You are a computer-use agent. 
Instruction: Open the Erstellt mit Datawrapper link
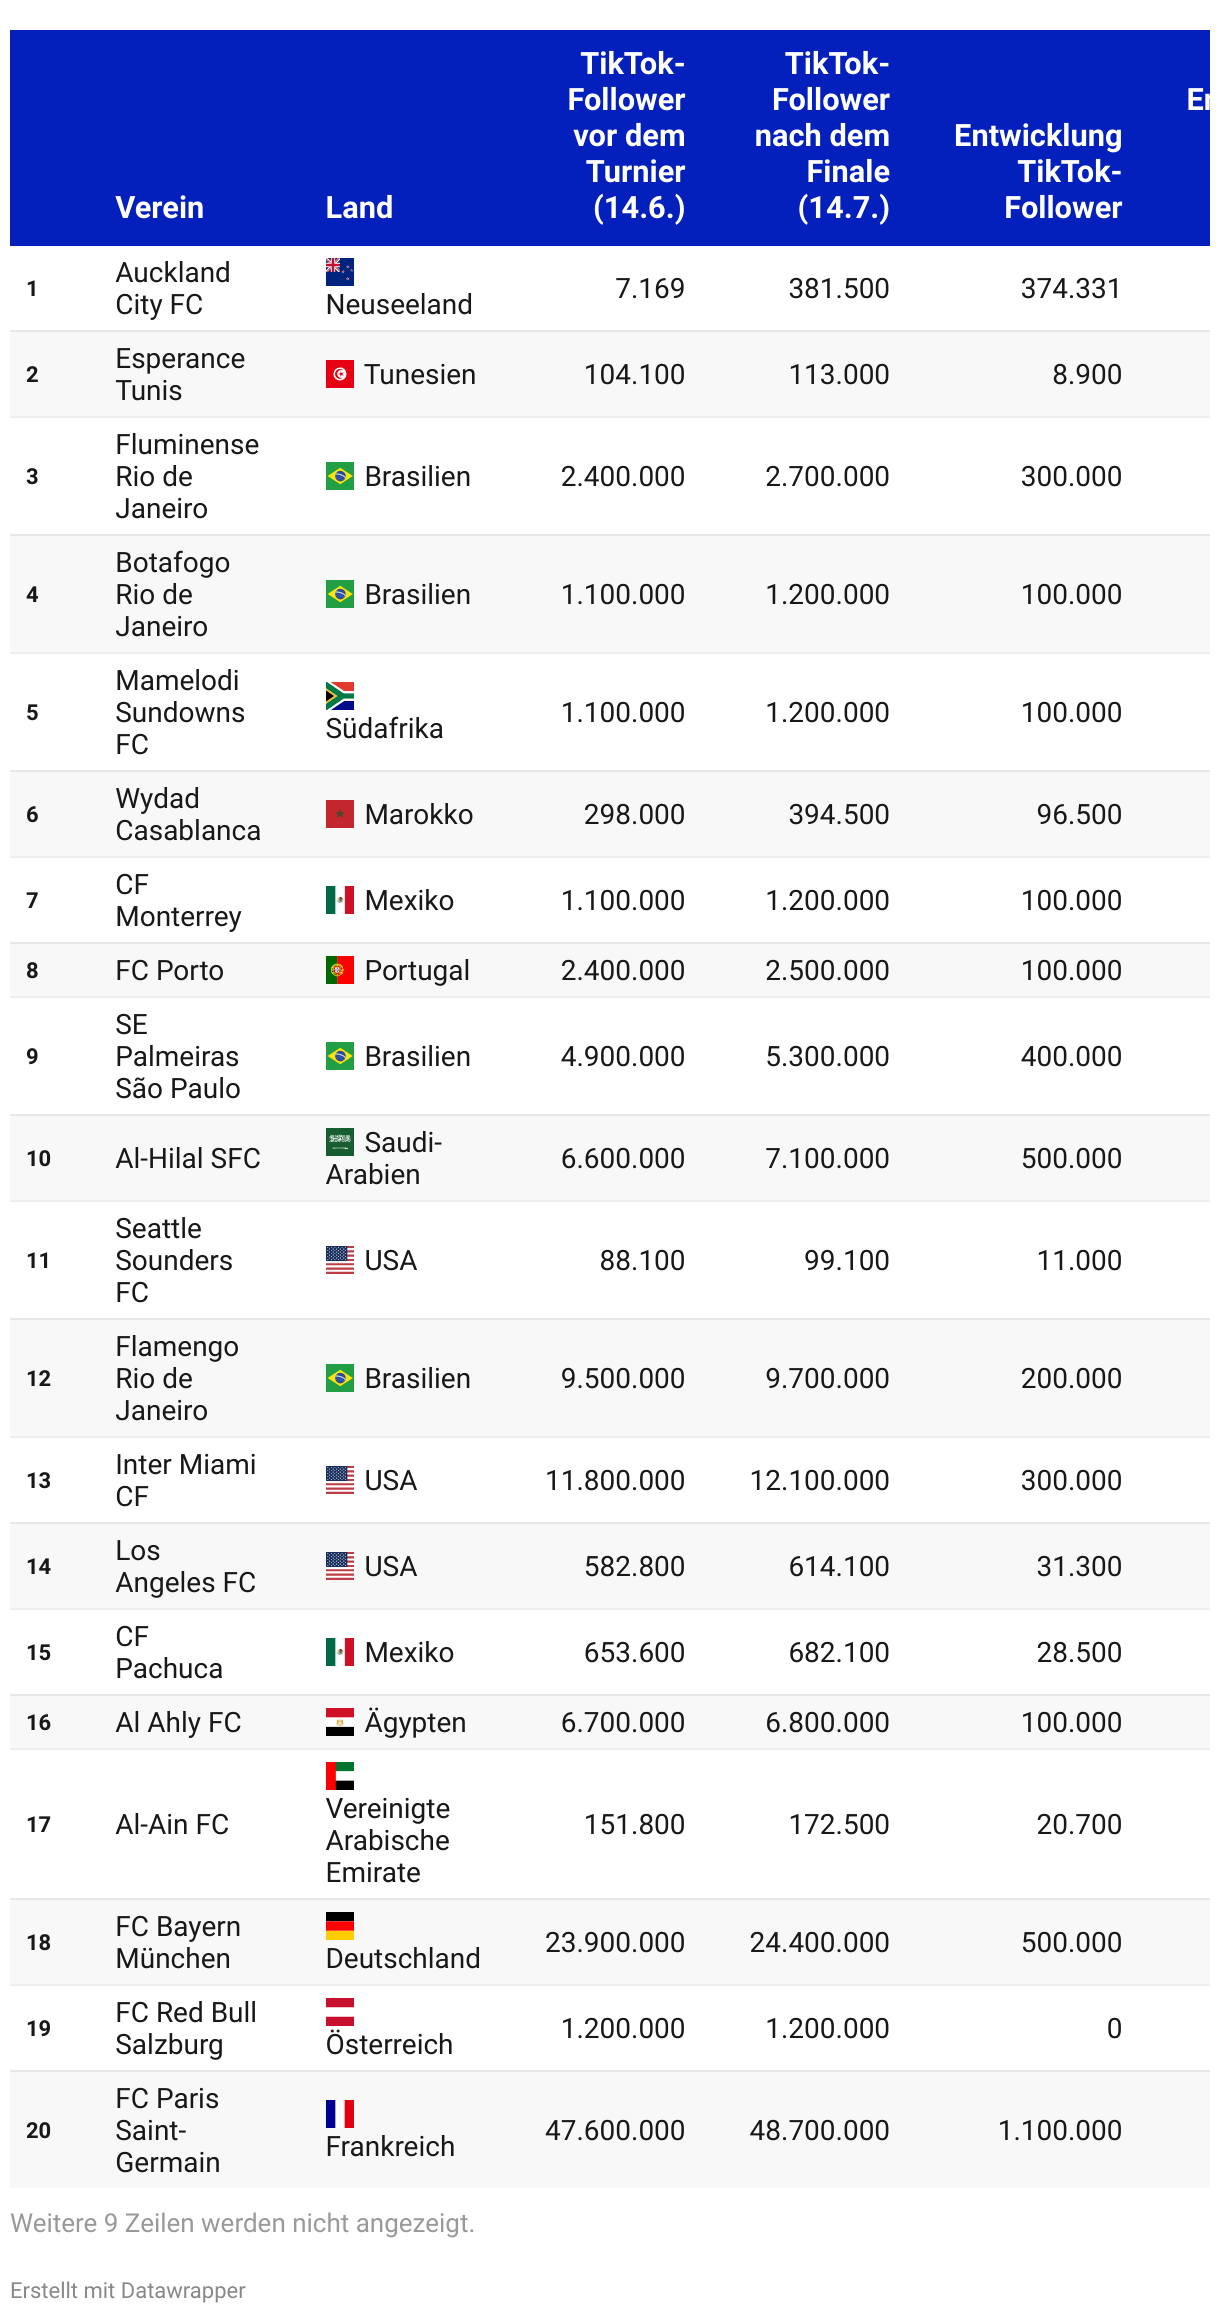[x=128, y=2290]
